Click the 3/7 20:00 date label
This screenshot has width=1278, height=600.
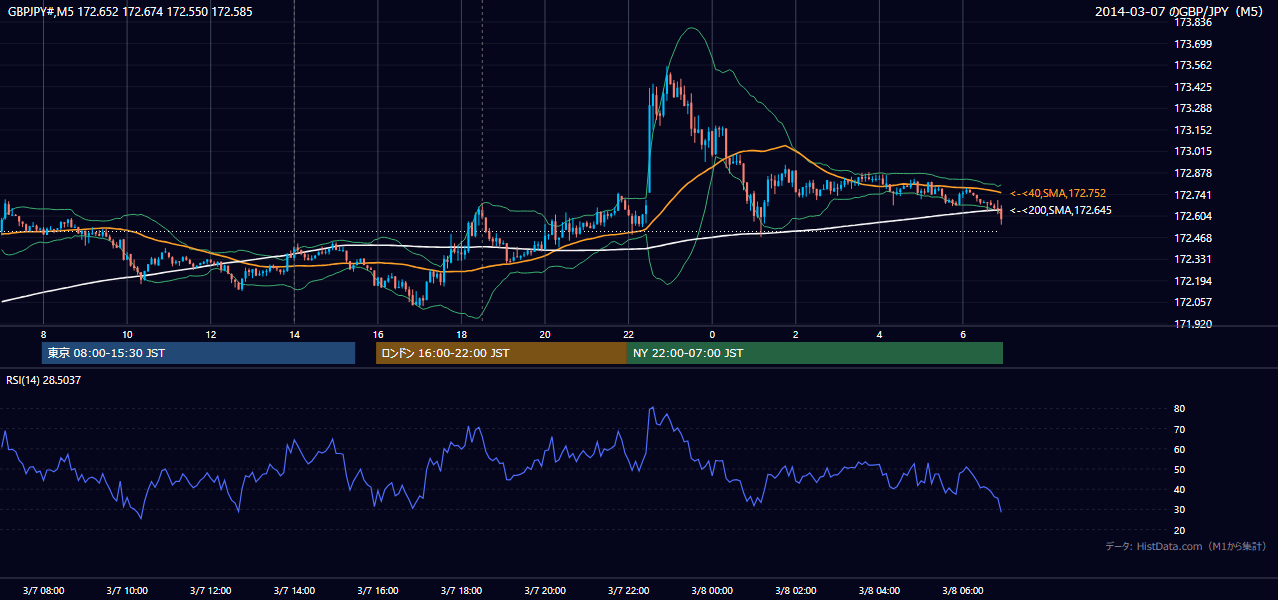pyautogui.click(x=545, y=591)
